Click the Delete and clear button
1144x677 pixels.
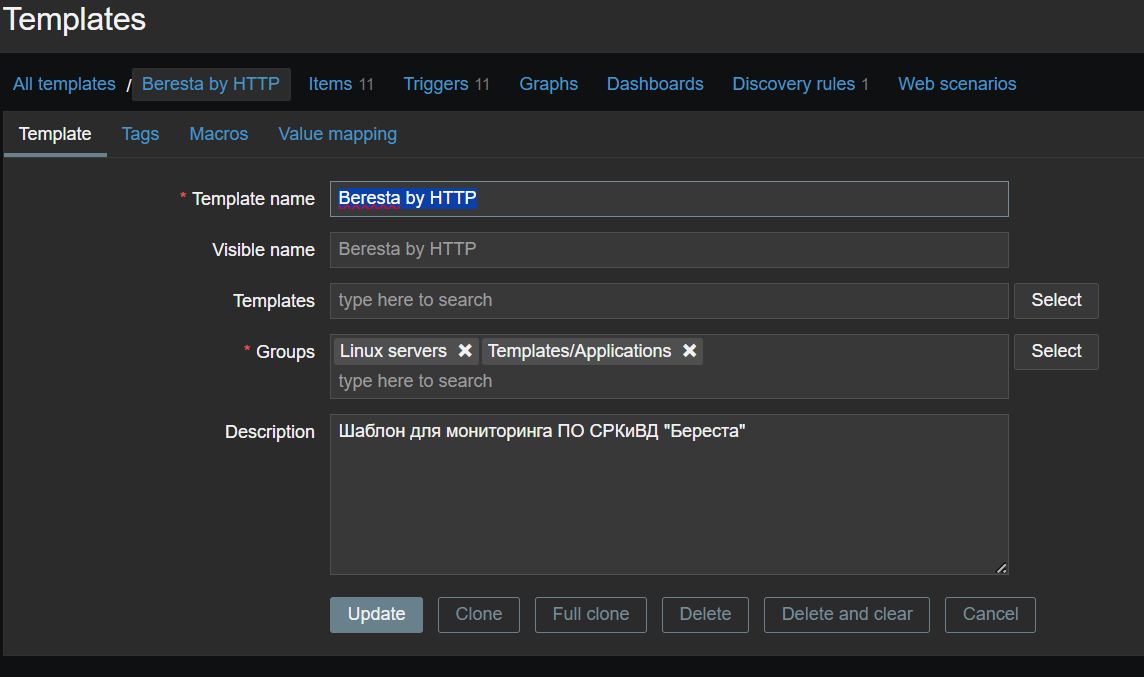coord(846,614)
